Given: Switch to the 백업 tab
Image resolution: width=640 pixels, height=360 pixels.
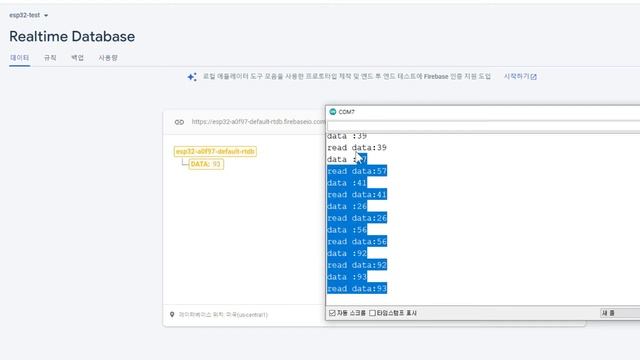Looking at the screenshot, I should click(x=77, y=58).
